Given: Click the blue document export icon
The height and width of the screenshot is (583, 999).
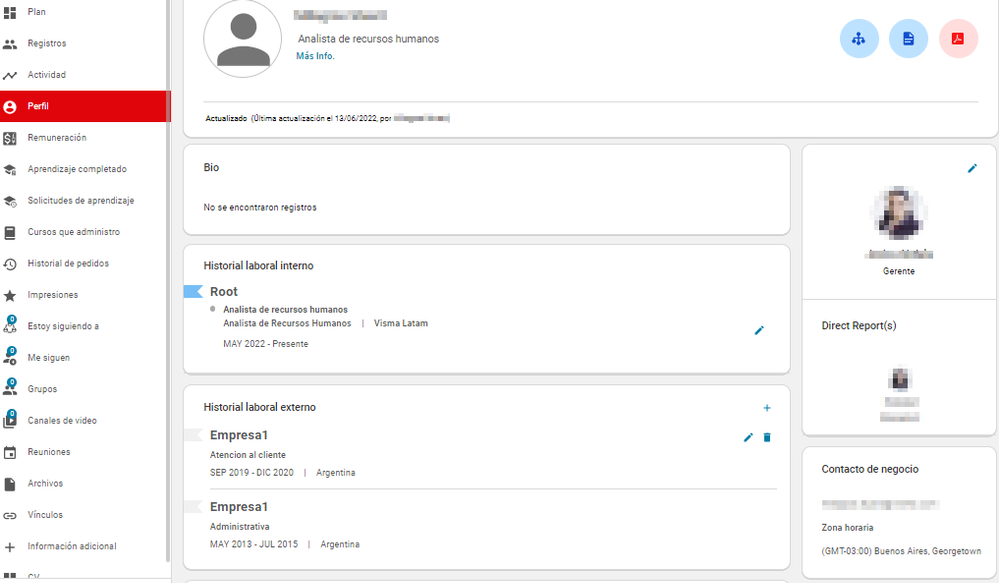Looking at the screenshot, I should (908, 39).
